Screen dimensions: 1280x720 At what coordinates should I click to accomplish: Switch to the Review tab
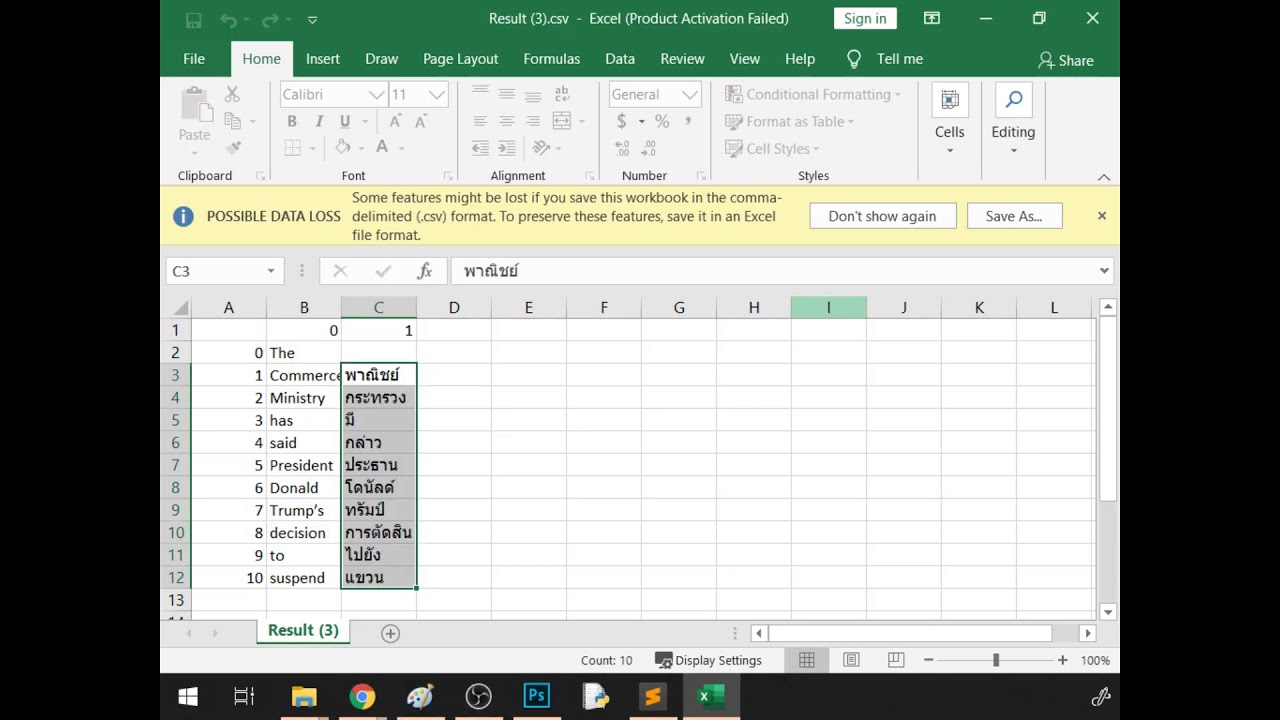coord(682,59)
